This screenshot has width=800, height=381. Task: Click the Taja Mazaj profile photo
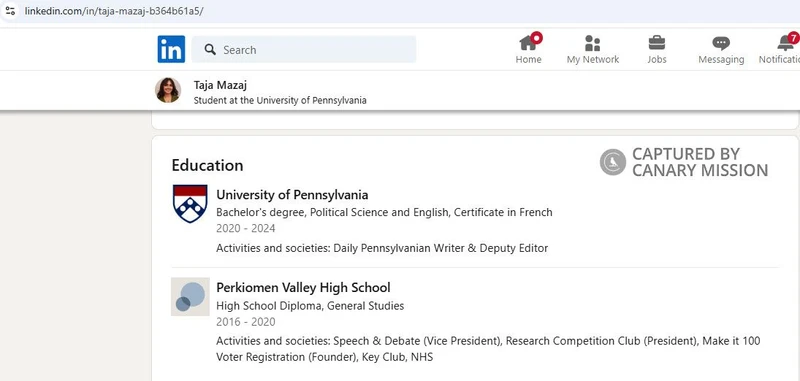pos(168,90)
